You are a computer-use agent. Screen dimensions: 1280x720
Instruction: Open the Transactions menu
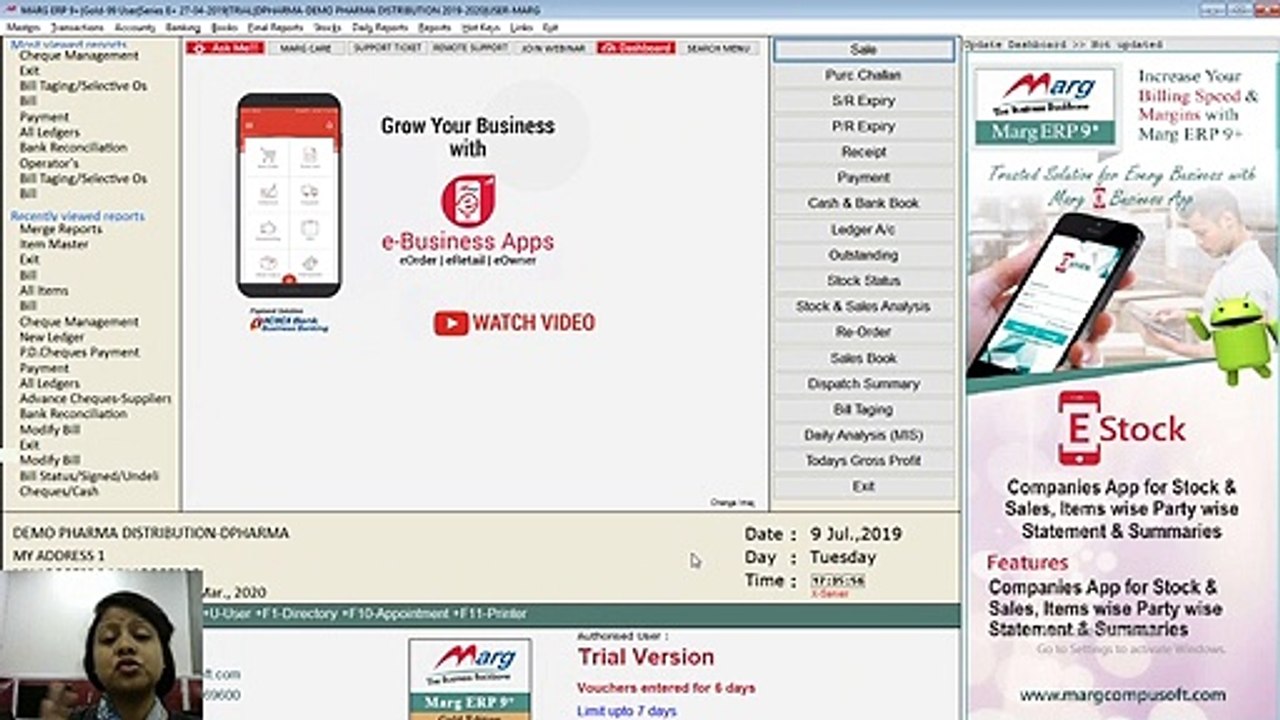tap(77, 28)
